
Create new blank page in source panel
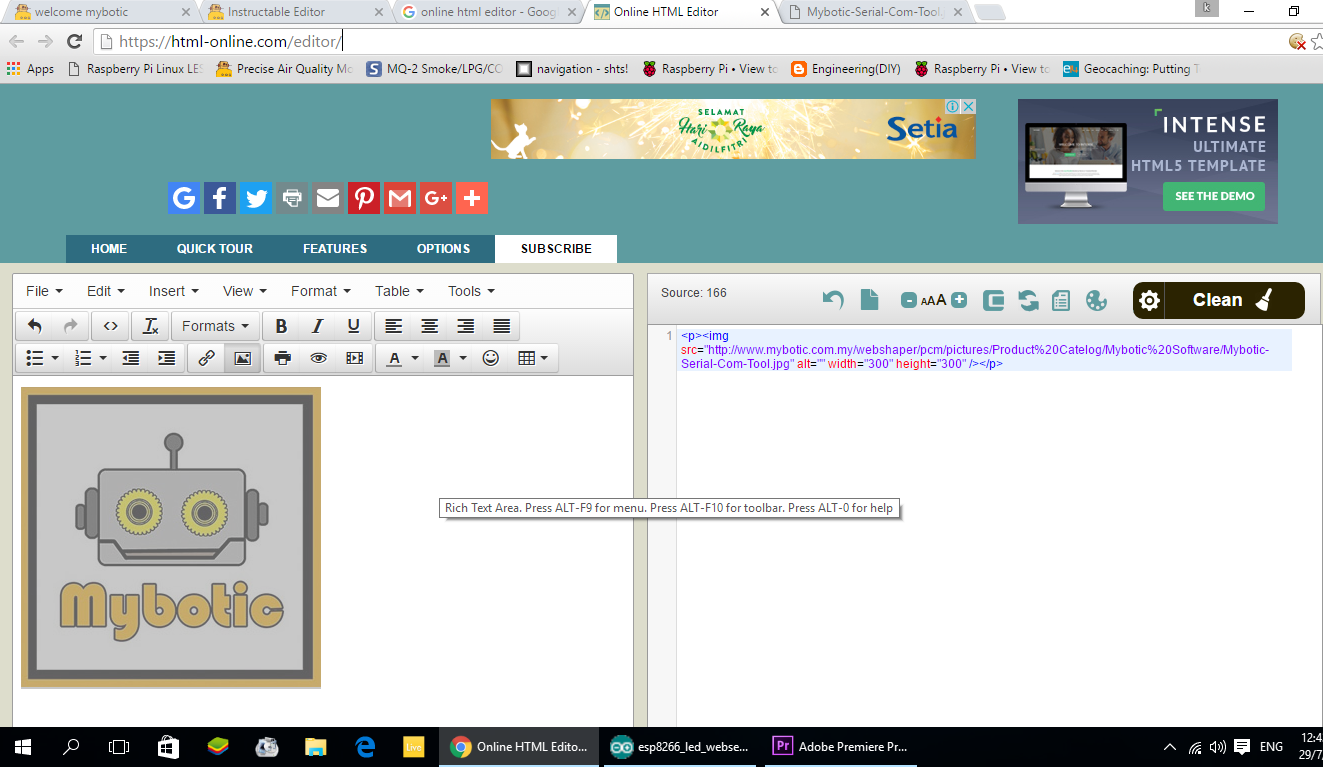click(870, 299)
